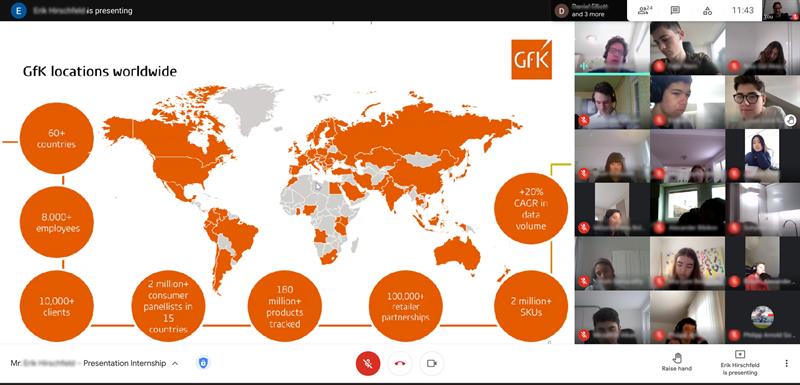Image resolution: width=800 pixels, height=385 pixels.
Task: Open the three-dot more options menu
Action: coord(786,363)
